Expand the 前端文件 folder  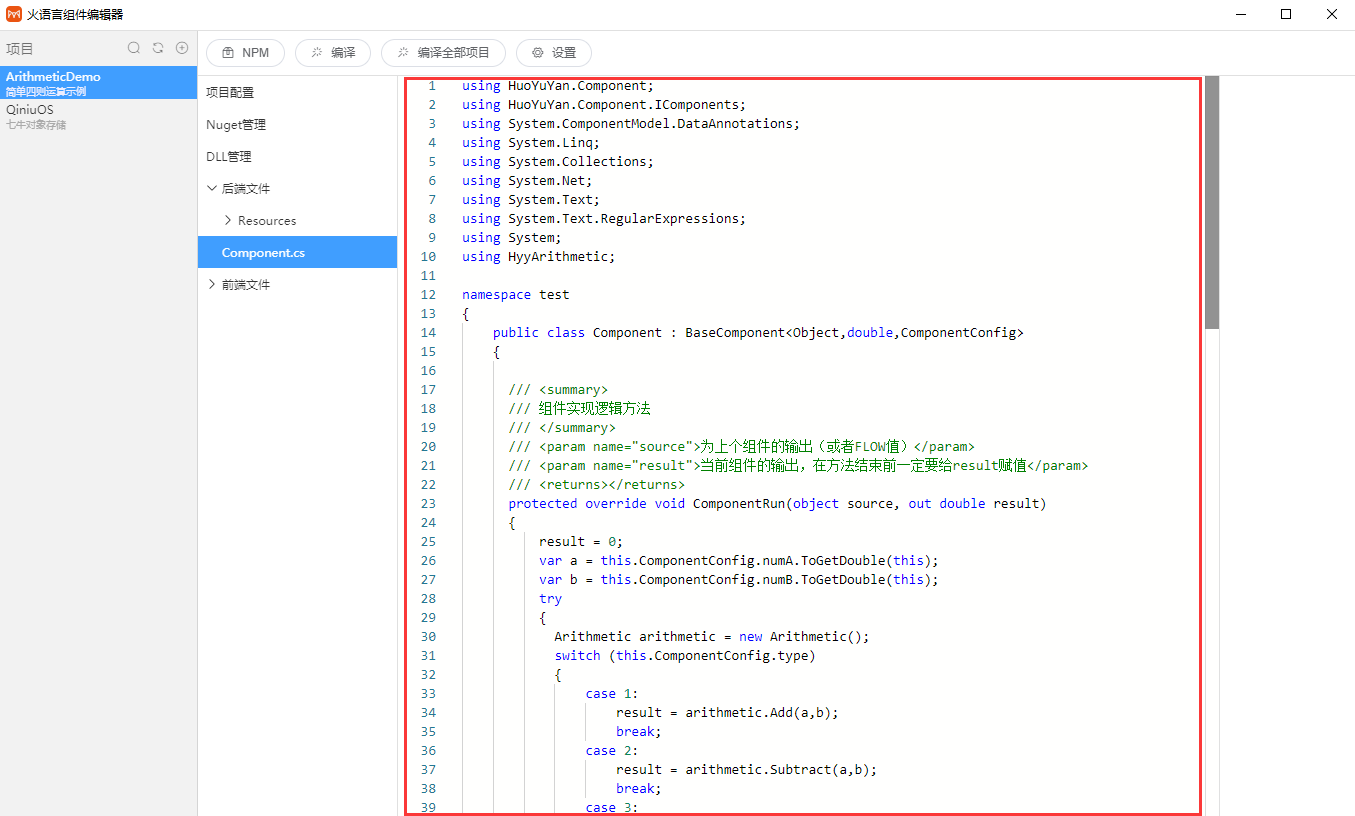pyautogui.click(x=212, y=284)
